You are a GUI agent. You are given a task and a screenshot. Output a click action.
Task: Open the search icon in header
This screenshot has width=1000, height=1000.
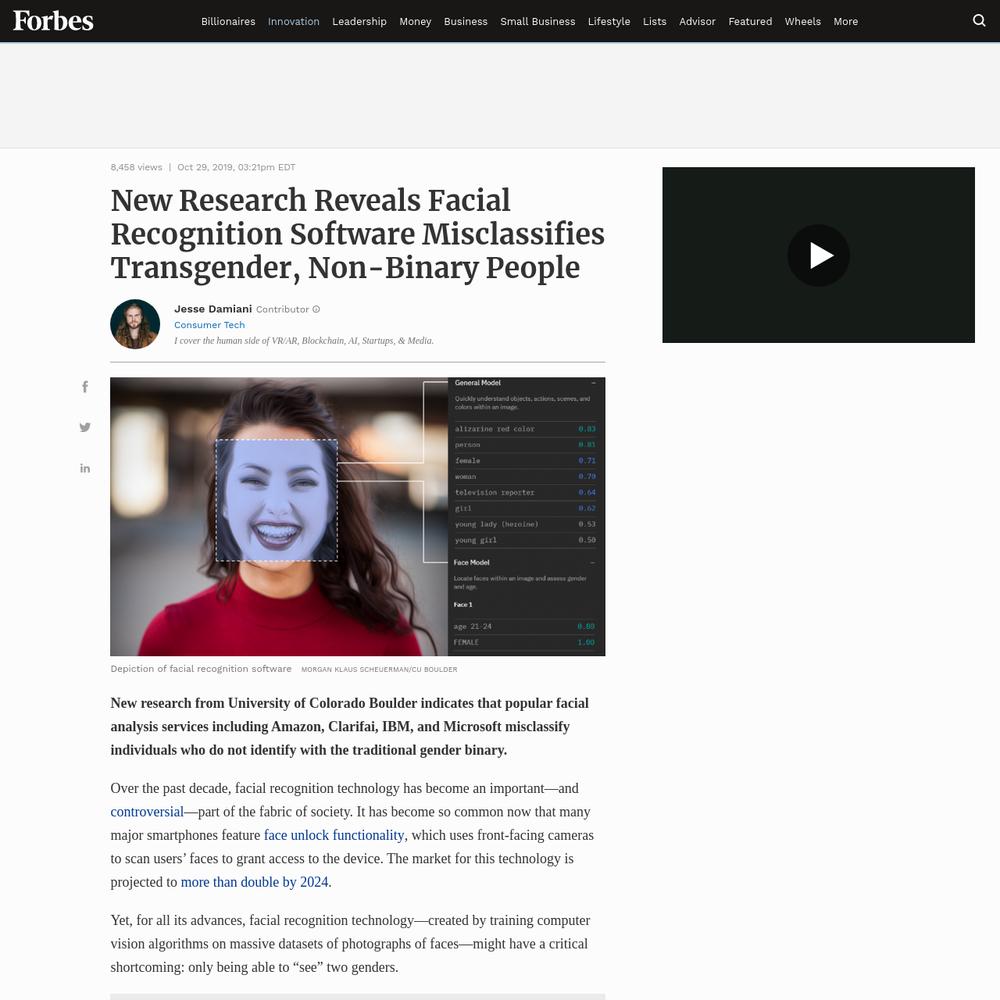click(x=979, y=20)
